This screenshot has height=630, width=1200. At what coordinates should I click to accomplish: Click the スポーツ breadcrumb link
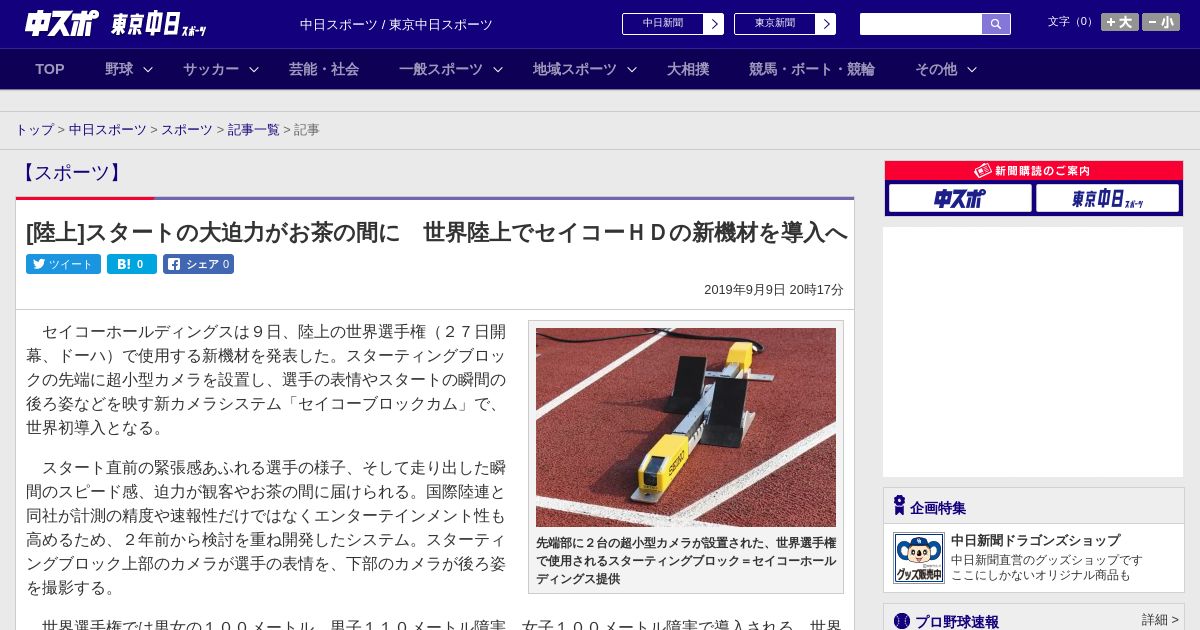coord(187,130)
